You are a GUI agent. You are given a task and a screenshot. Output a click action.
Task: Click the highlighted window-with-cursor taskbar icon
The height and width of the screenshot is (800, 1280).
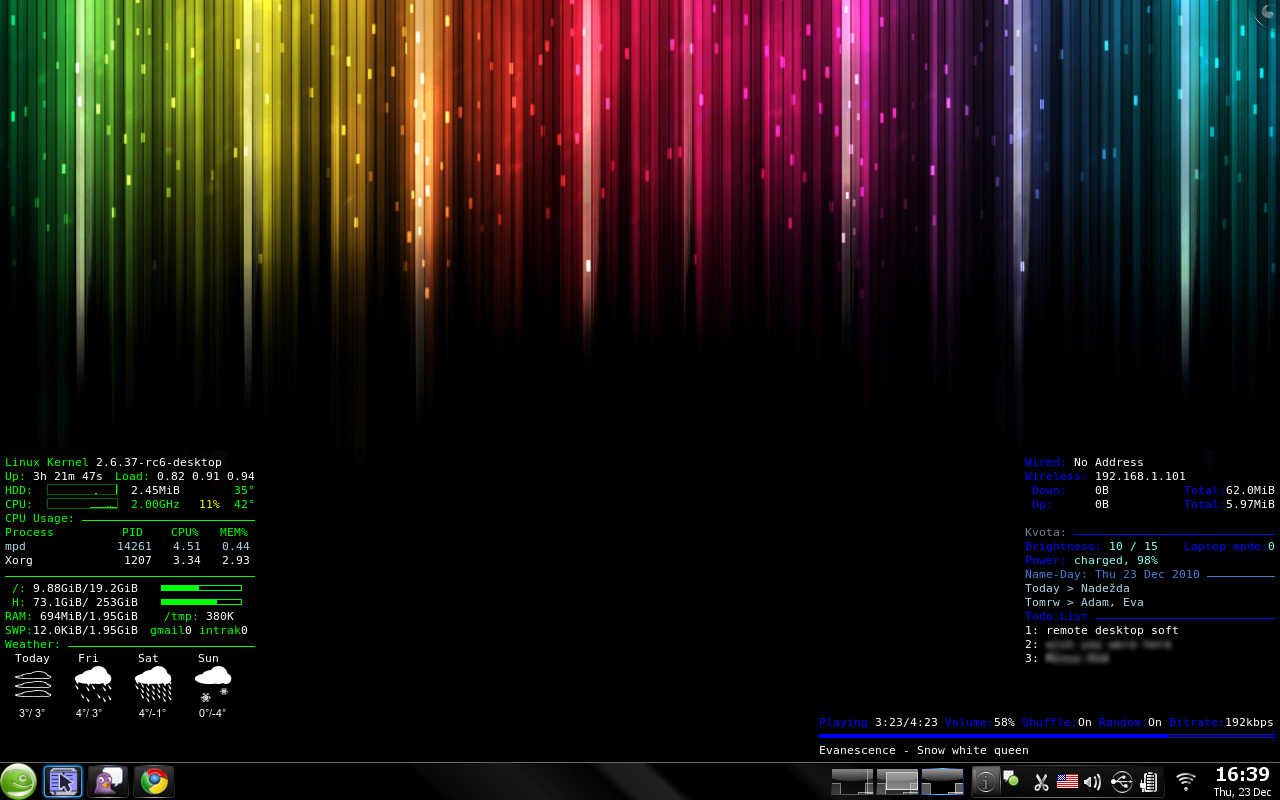click(x=63, y=781)
